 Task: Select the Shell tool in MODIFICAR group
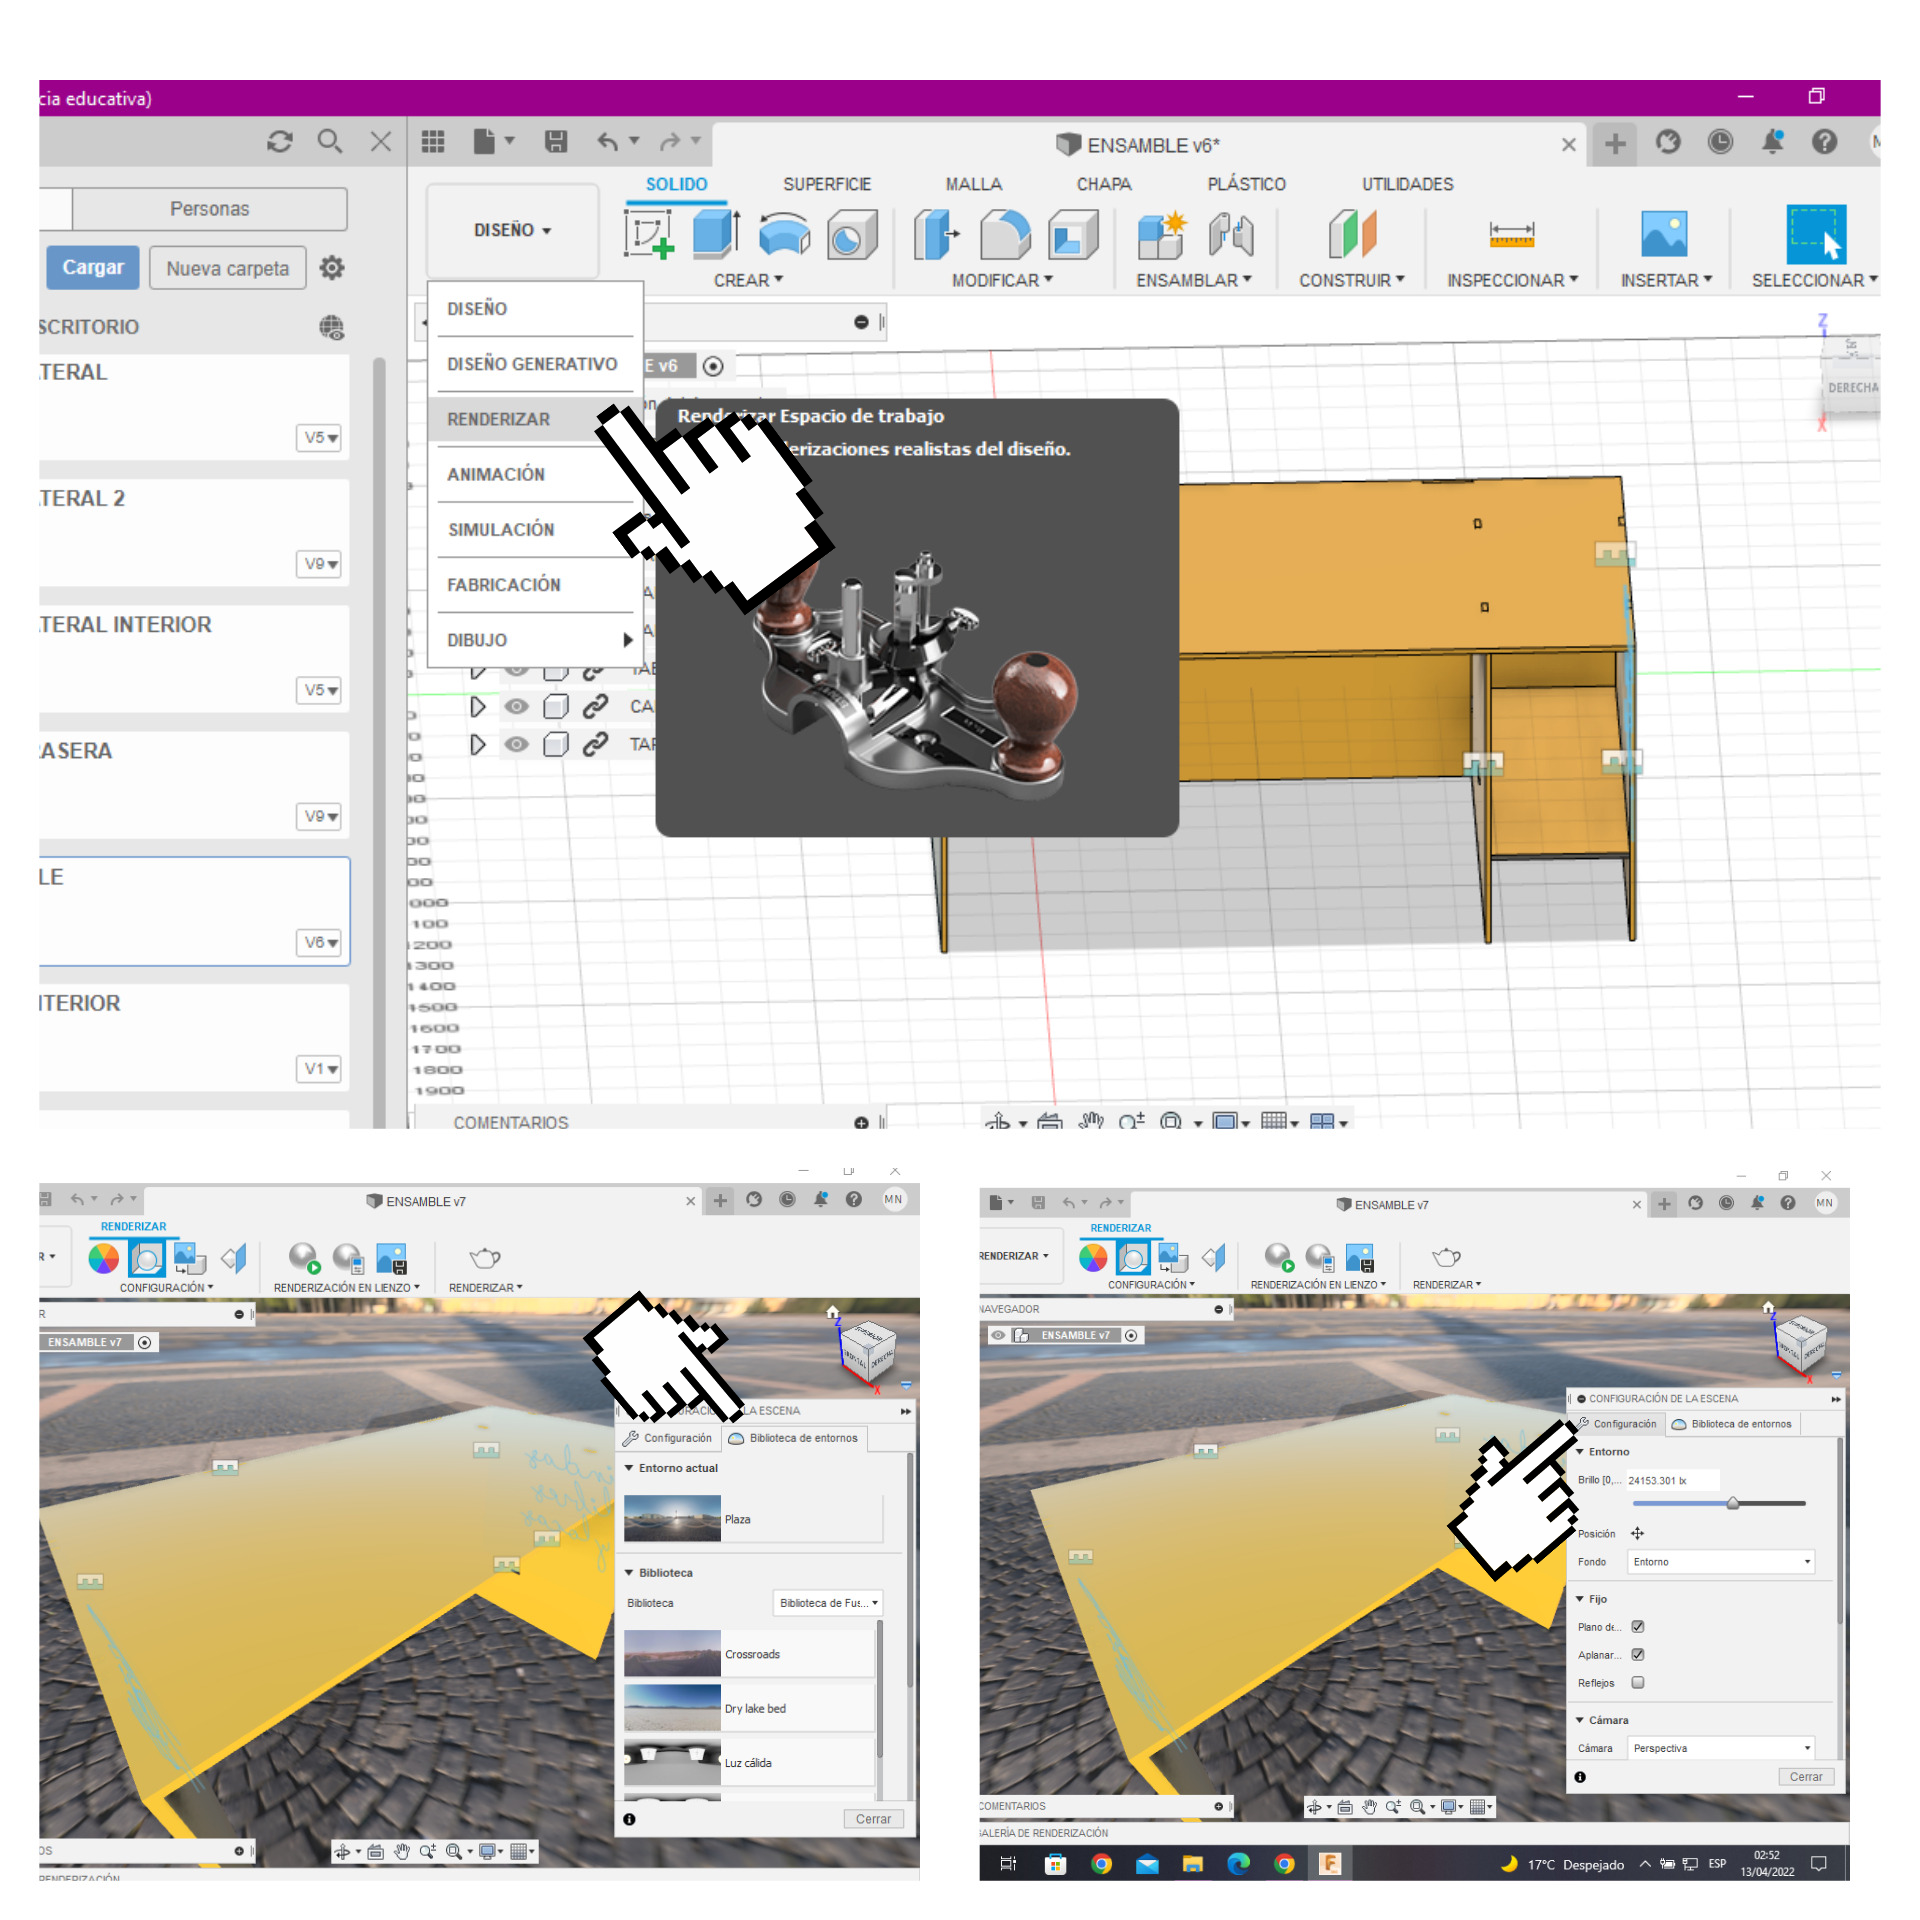pos(1072,234)
